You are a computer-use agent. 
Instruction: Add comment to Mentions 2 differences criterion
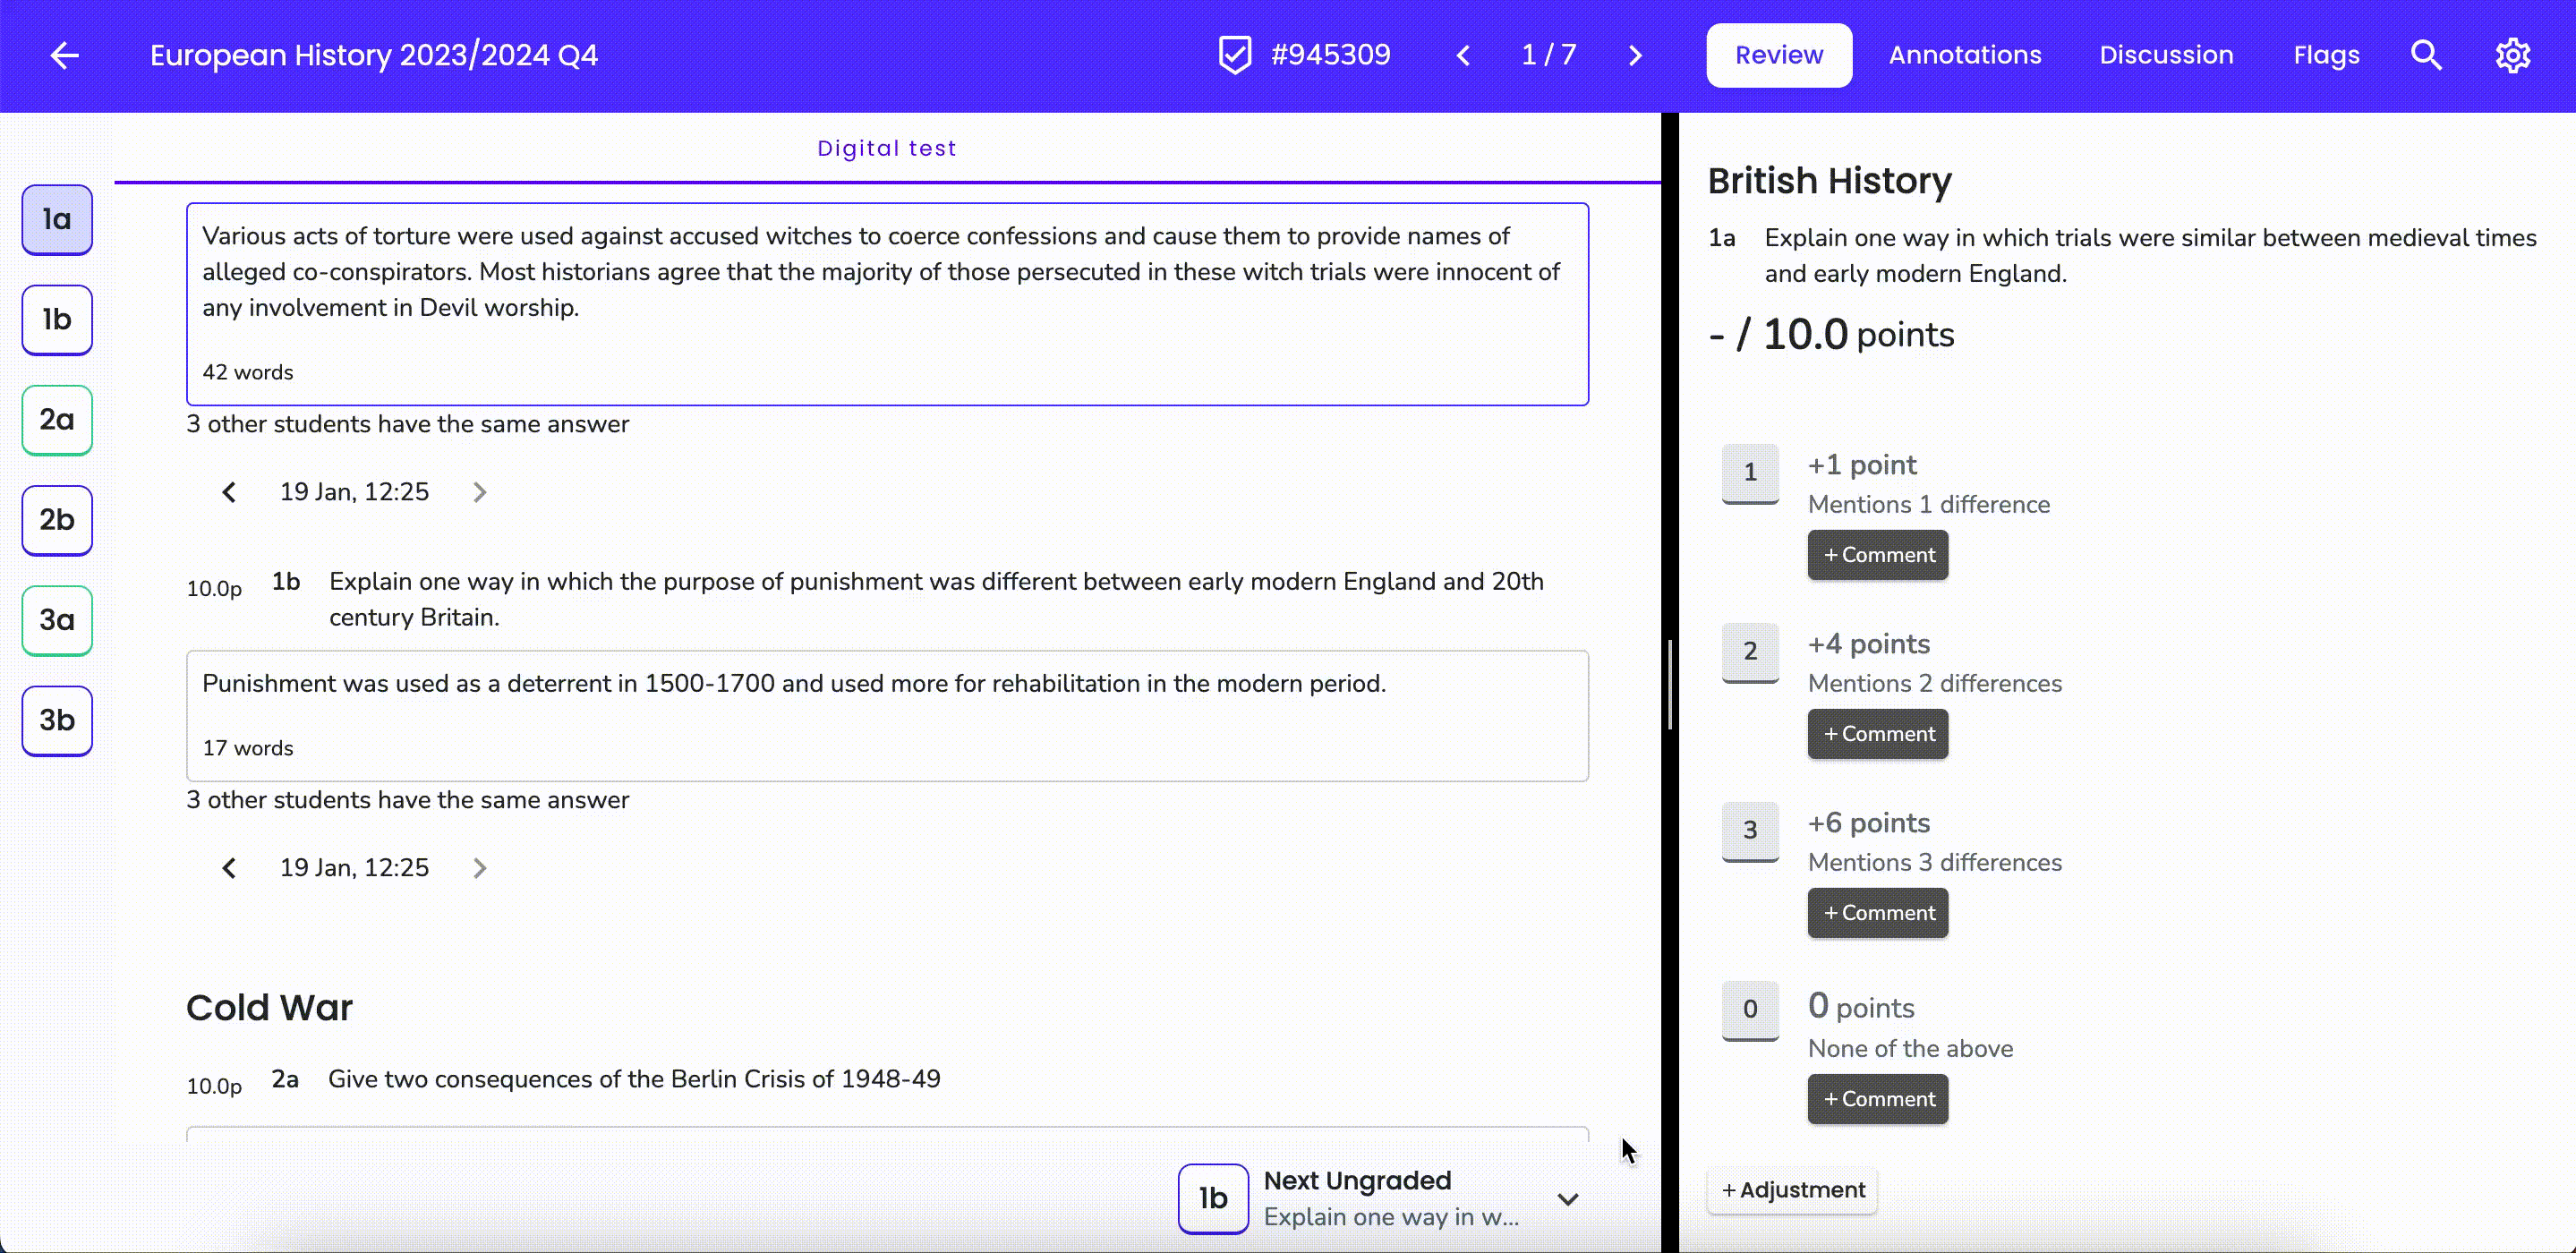click(x=1878, y=734)
